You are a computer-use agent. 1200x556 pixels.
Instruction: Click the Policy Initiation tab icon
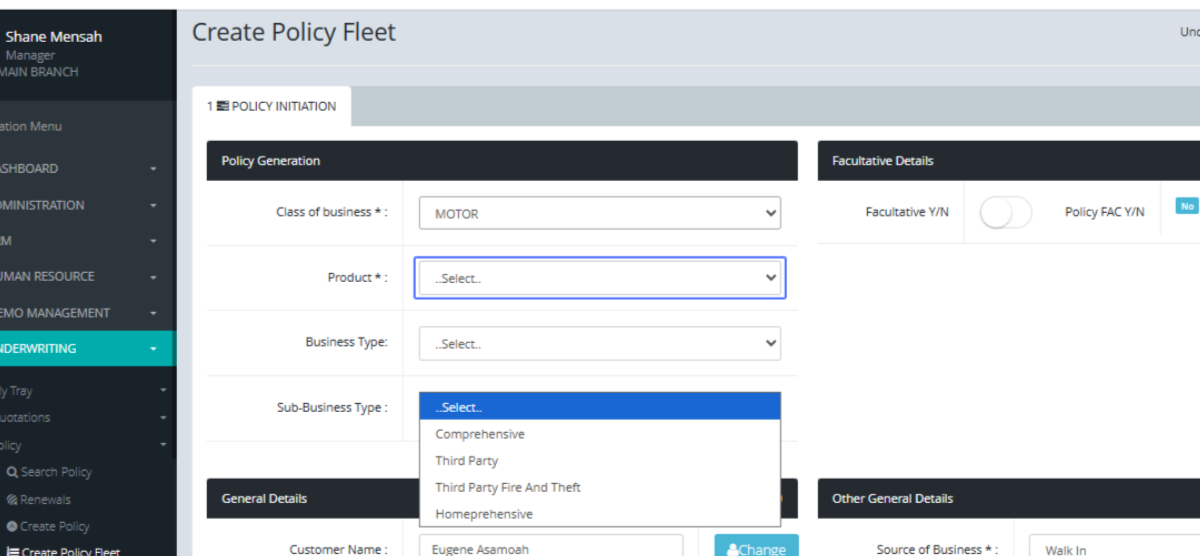click(222, 106)
